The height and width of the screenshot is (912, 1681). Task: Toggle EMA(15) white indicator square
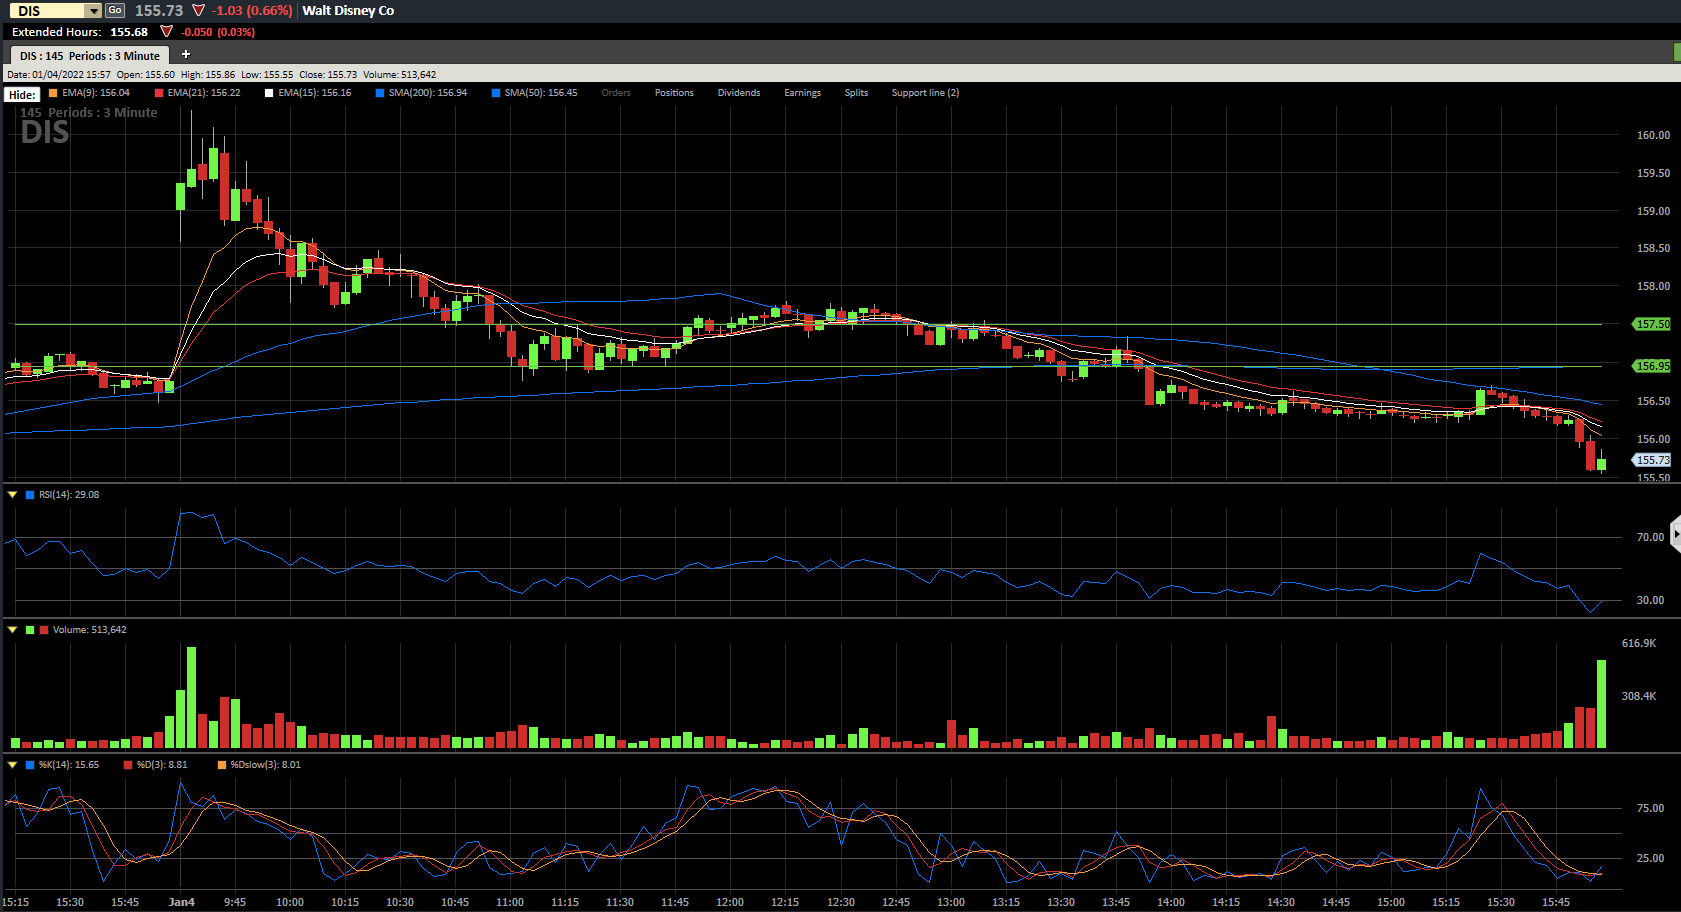269,93
